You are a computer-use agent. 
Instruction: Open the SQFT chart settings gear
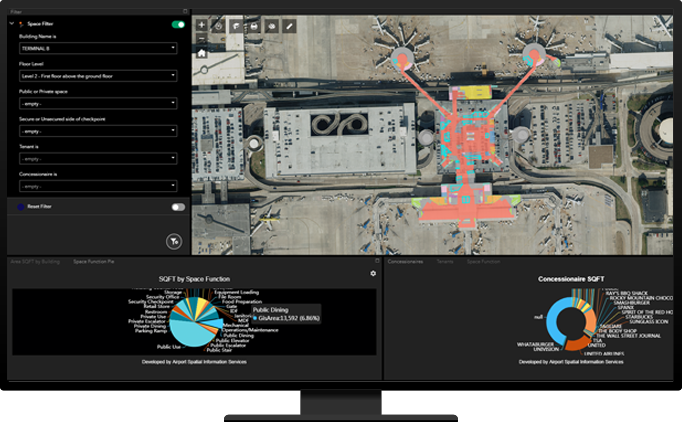click(x=373, y=273)
